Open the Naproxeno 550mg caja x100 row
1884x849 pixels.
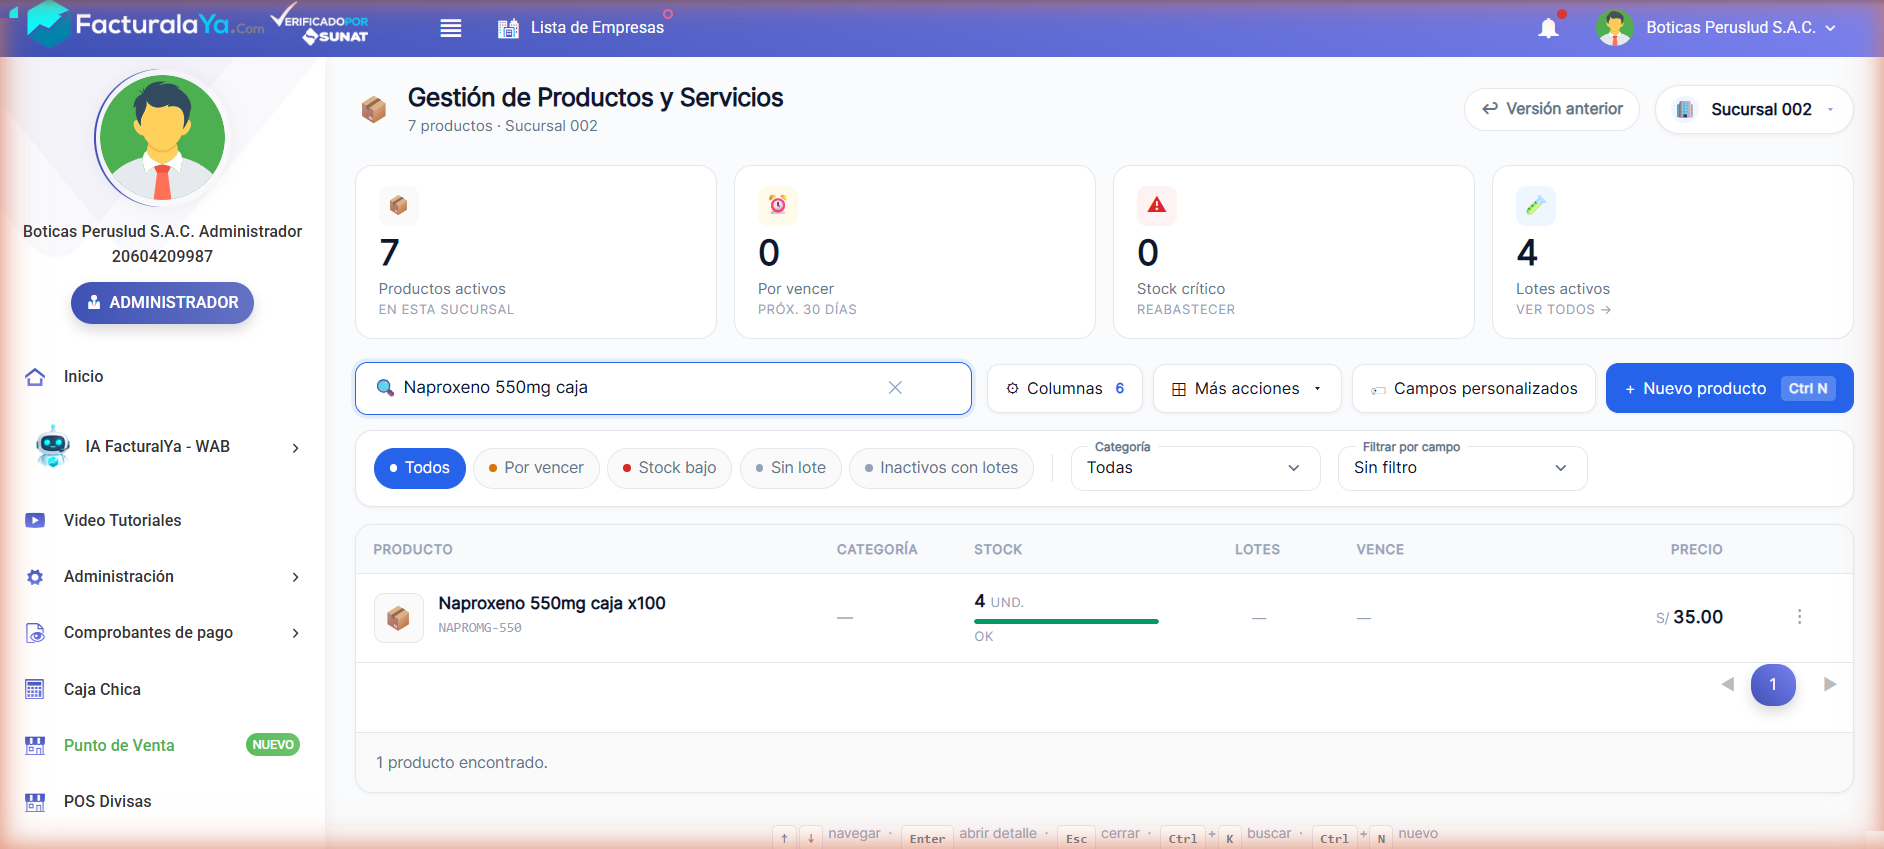click(1104, 618)
